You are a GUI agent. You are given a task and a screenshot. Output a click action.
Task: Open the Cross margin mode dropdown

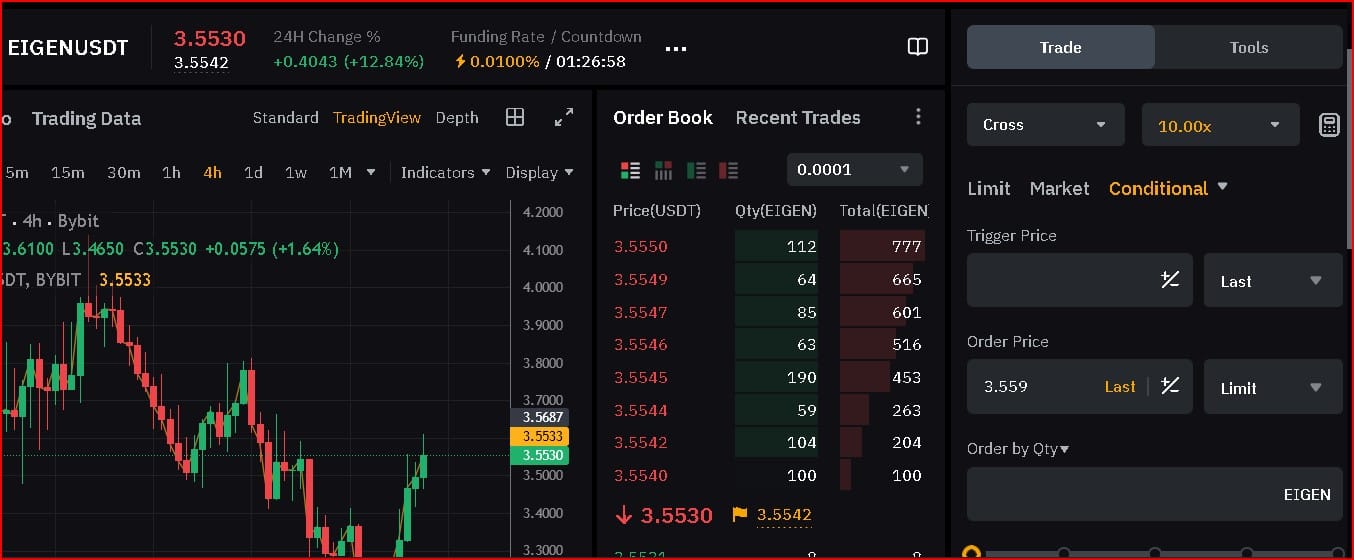click(x=1045, y=125)
